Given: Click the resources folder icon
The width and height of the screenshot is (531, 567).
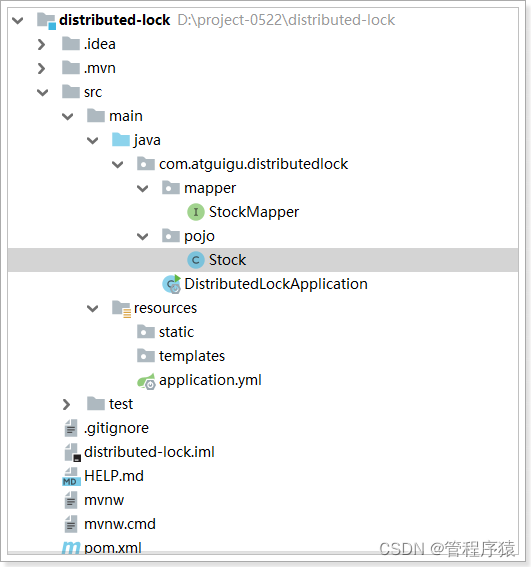Looking at the screenshot, I should click(121, 309).
